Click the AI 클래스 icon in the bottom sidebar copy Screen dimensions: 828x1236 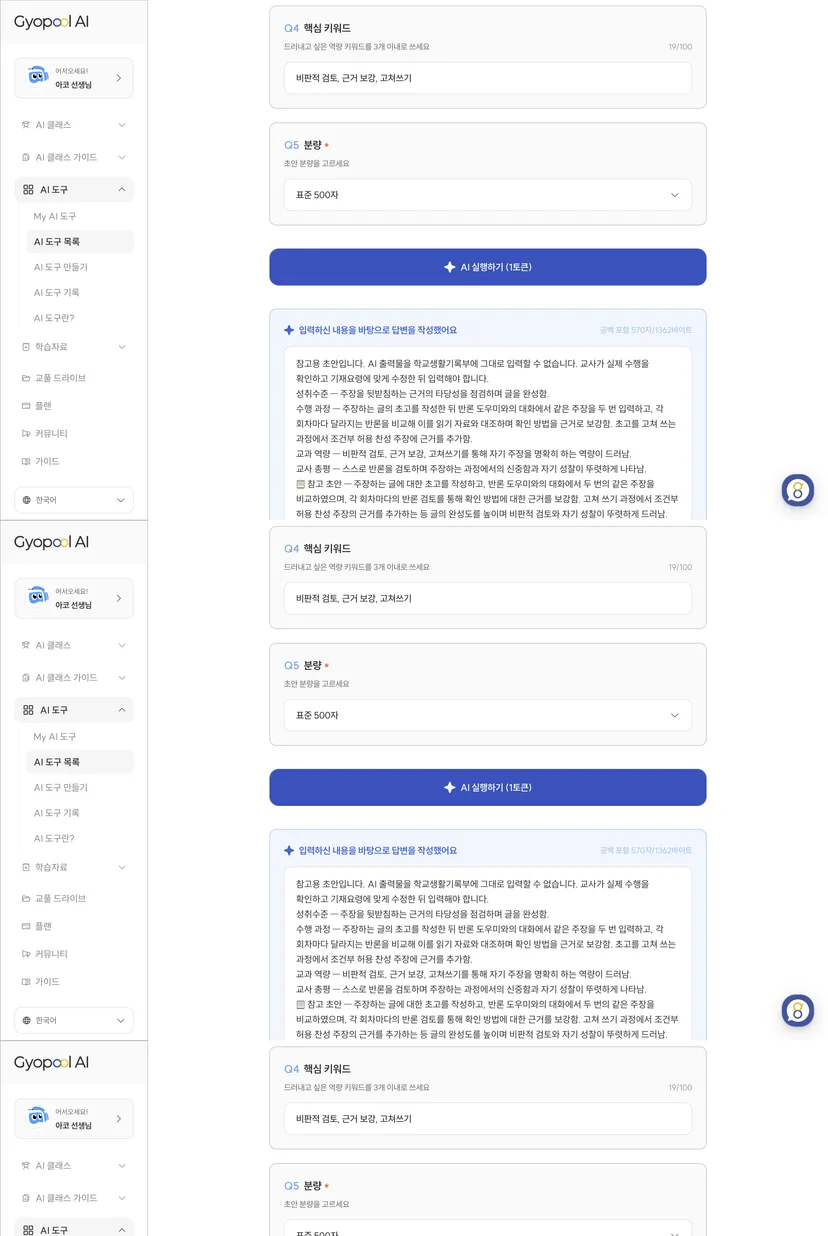[27, 1166]
